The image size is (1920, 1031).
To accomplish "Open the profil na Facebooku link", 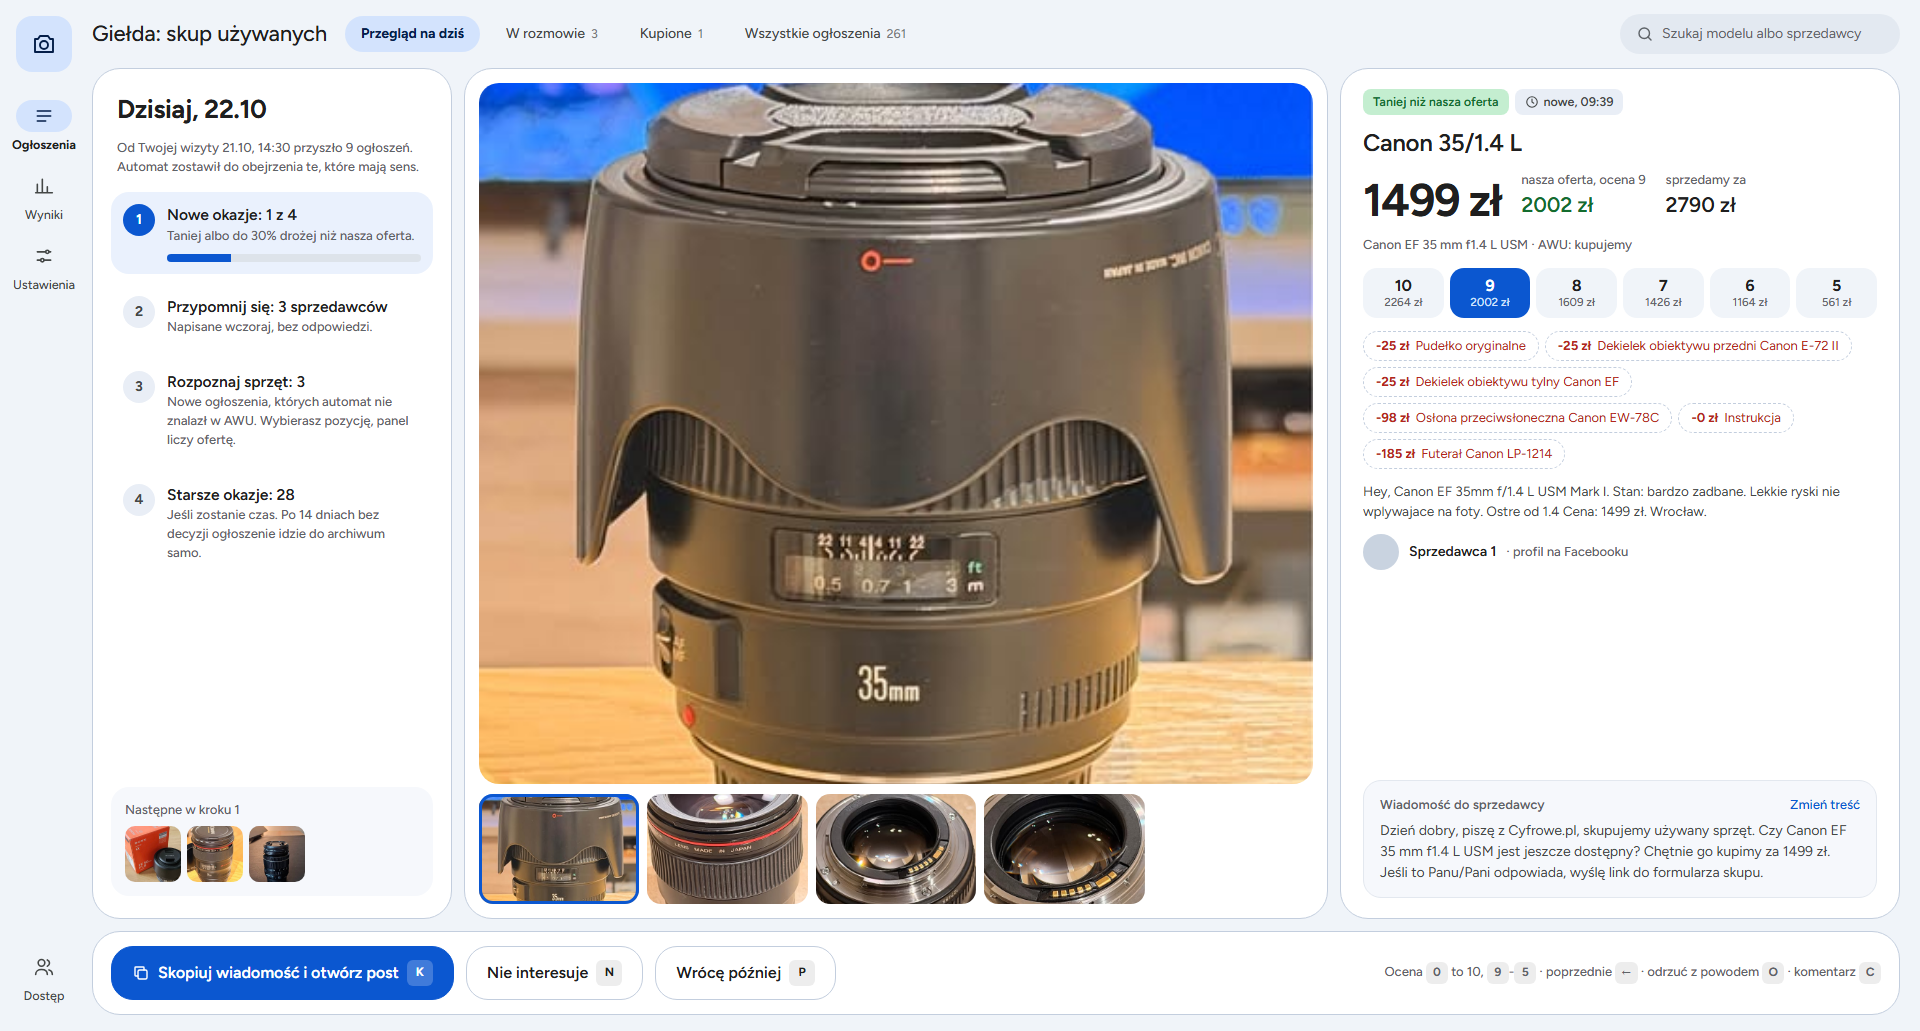I will [x=1570, y=552].
